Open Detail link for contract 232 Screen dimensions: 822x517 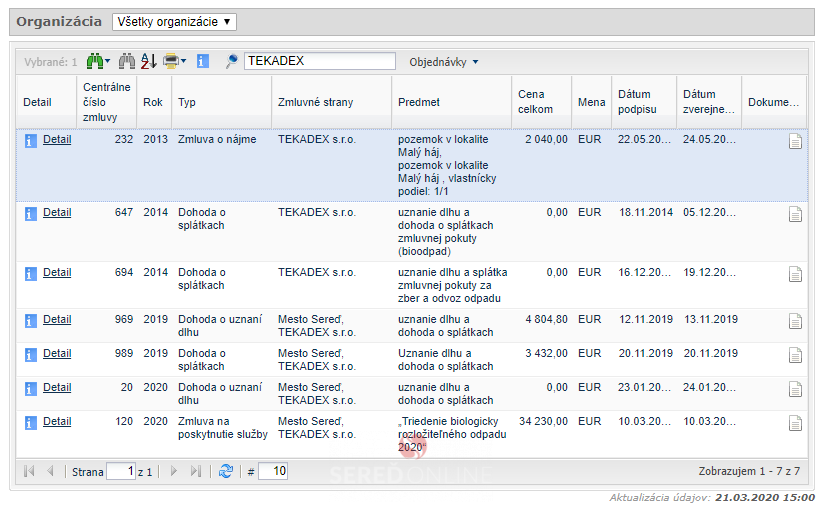[x=57, y=139]
